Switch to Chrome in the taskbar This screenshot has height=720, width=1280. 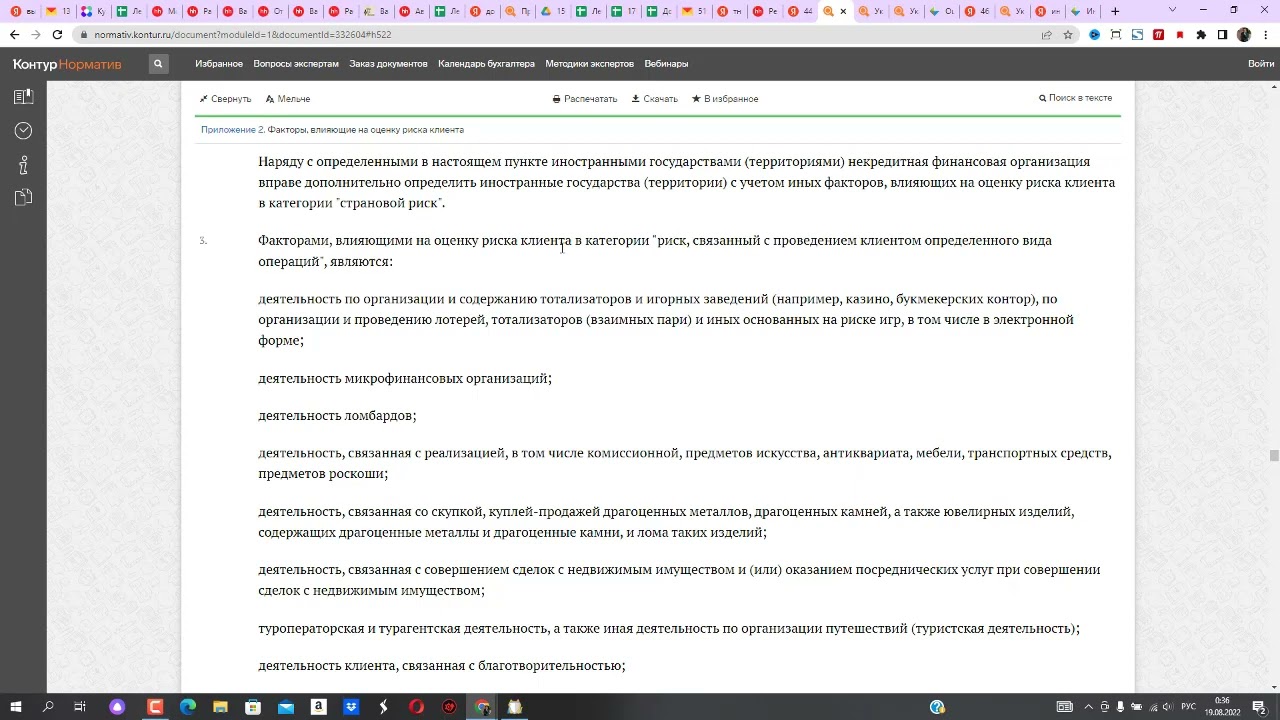tap(482, 707)
